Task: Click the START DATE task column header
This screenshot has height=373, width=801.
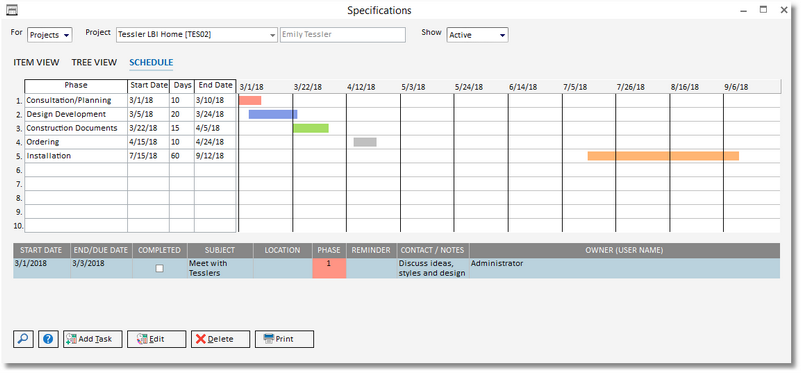Action: click(x=41, y=250)
